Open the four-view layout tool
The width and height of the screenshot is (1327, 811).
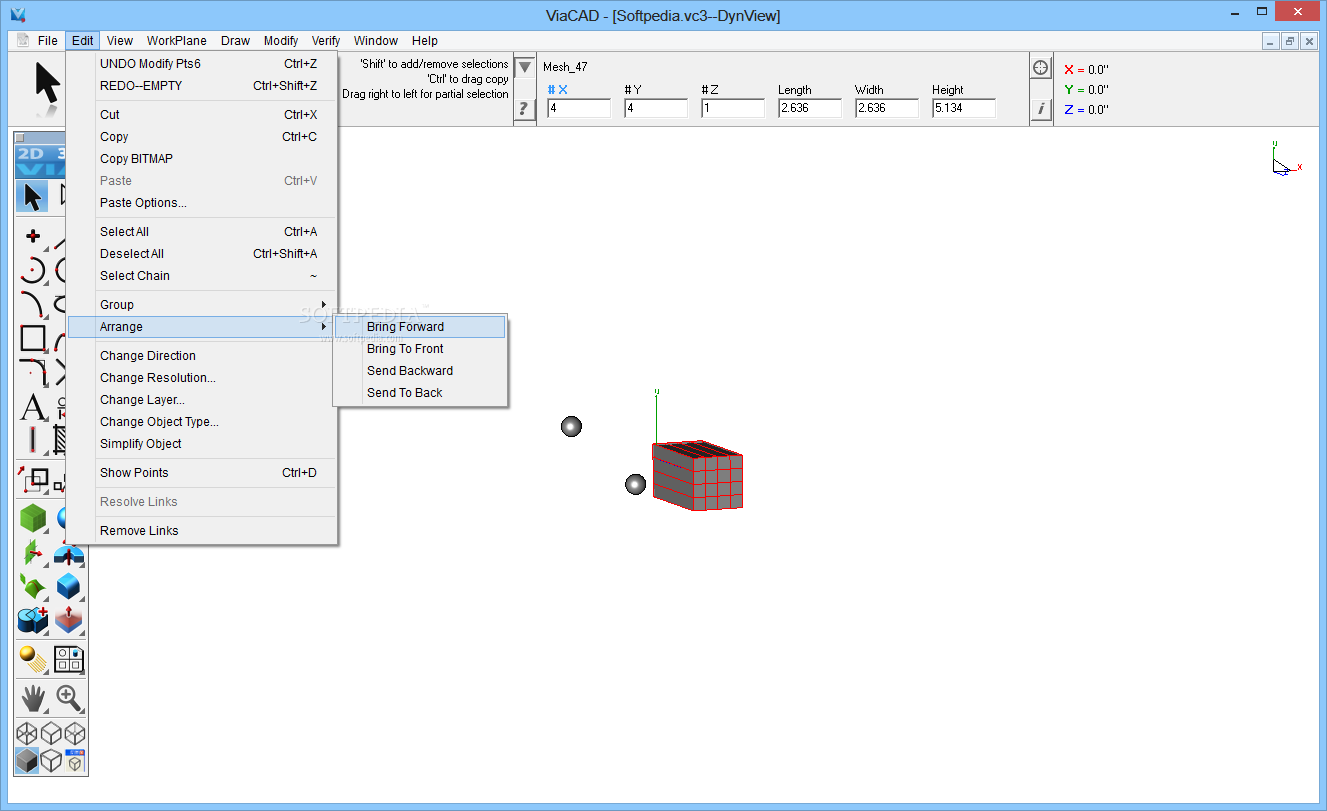(x=69, y=659)
